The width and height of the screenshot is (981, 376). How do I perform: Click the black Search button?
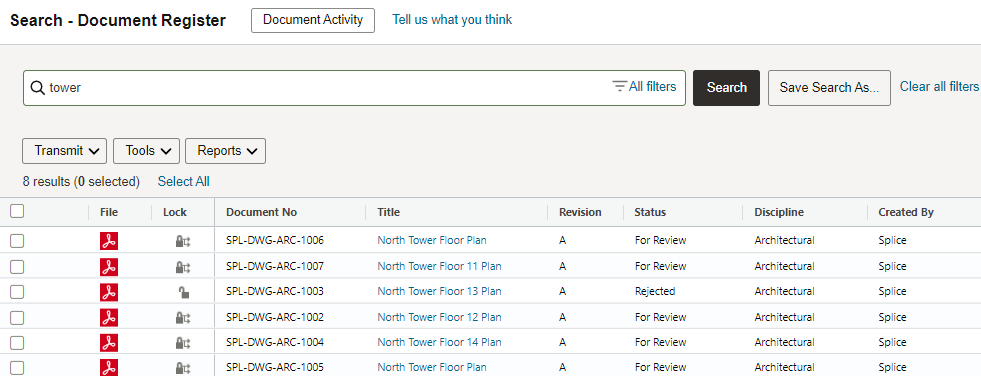click(x=726, y=88)
